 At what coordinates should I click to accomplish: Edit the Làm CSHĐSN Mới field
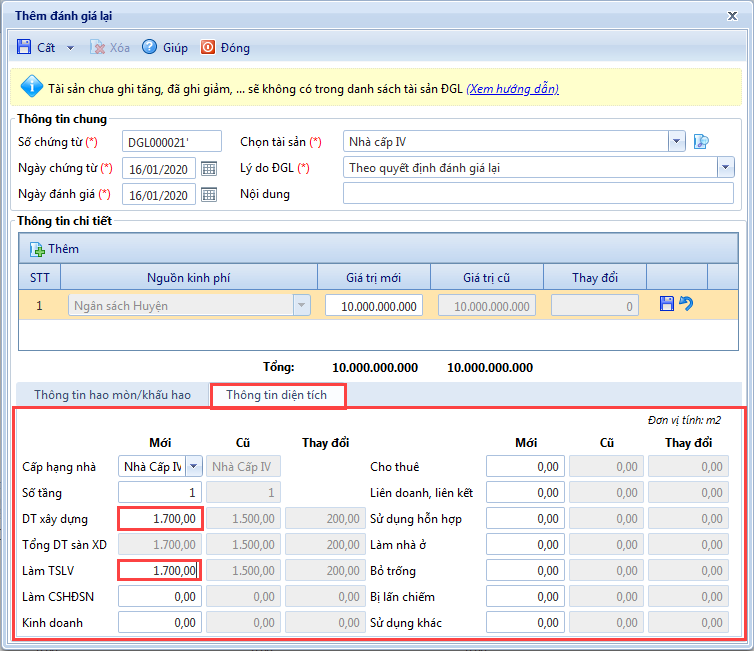click(160, 596)
